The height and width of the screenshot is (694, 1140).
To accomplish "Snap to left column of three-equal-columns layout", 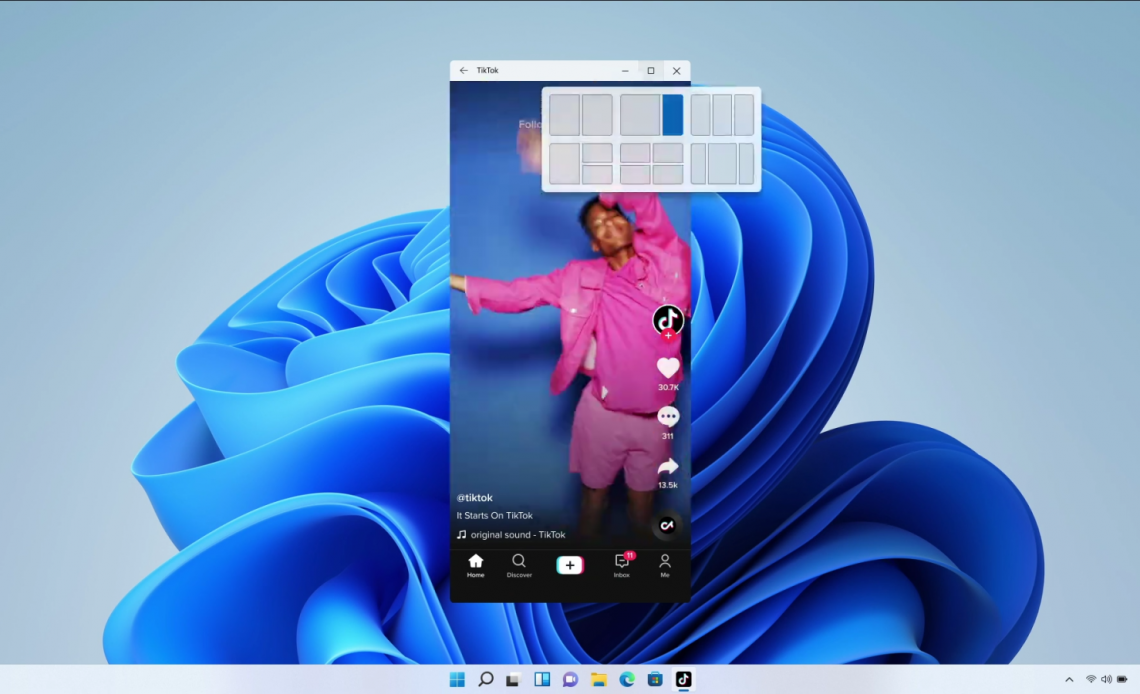I will (x=700, y=115).
